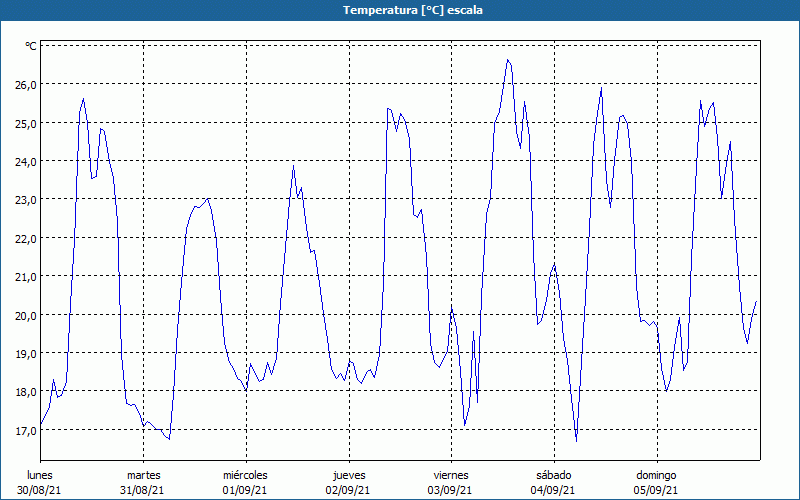Click the 22,0 y-axis label
Screen dimensions: 800x500
(x=26, y=239)
